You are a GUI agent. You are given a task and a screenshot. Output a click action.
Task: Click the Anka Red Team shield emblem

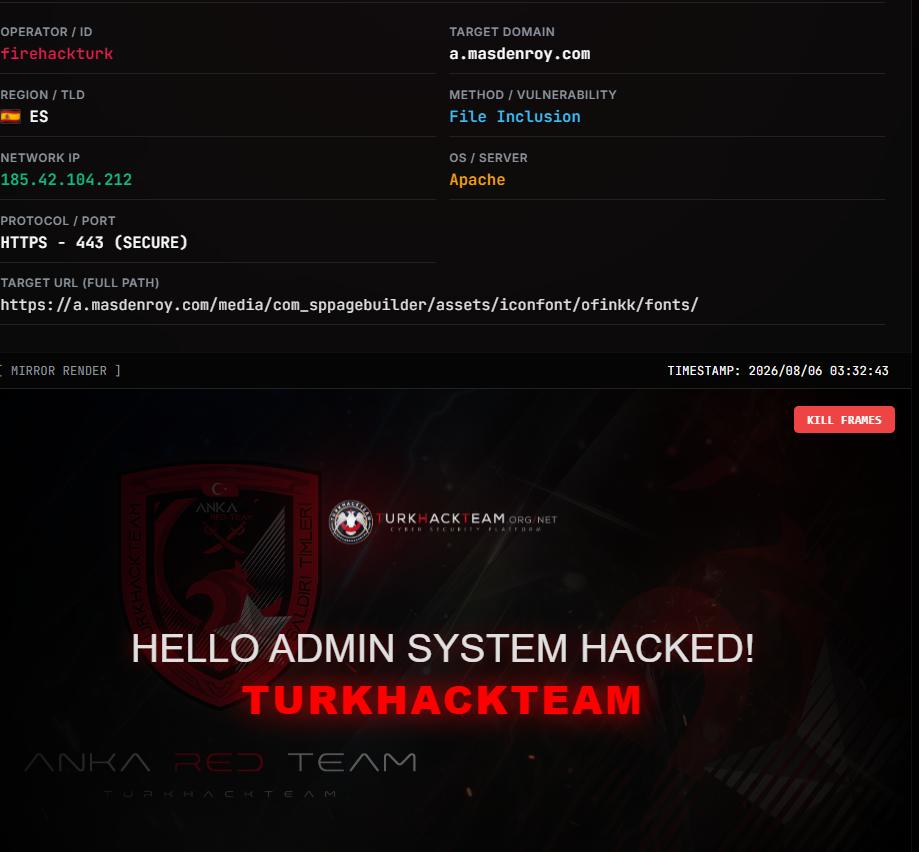click(220, 583)
